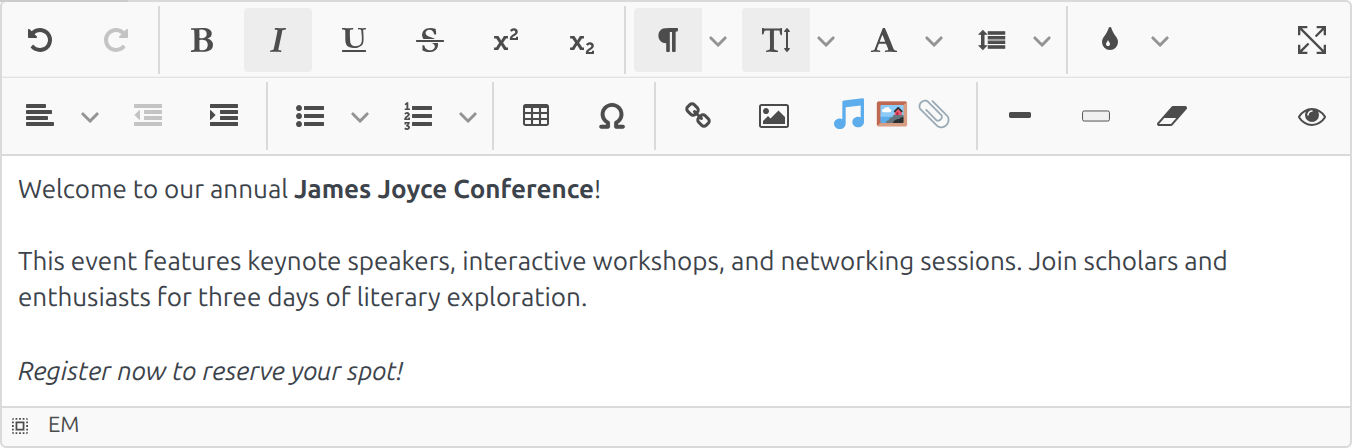The image size is (1352, 448).
Task: Open the alignment dropdown arrow
Action: pos(90,116)
